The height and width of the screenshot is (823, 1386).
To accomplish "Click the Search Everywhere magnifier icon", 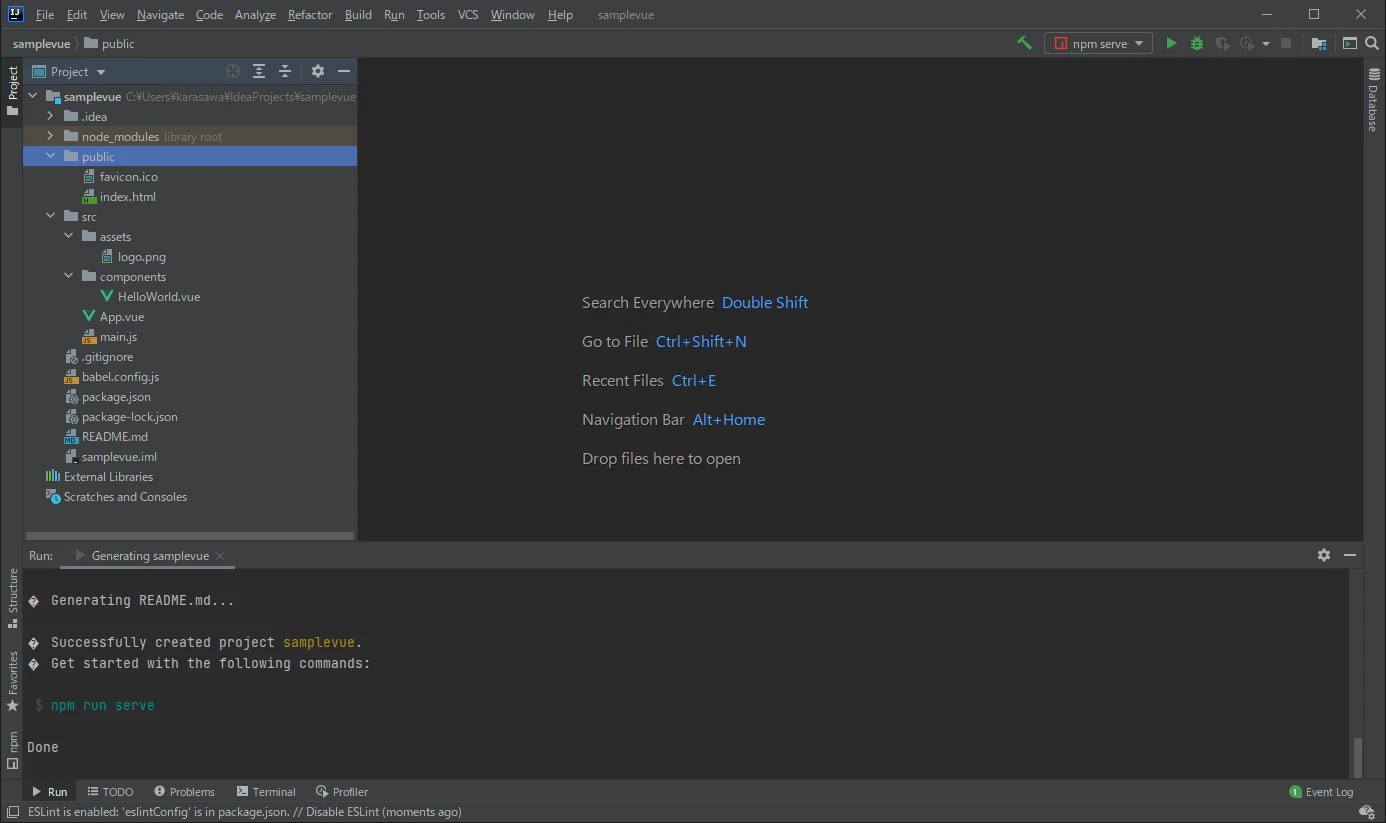I will [x=1372, y=44].
